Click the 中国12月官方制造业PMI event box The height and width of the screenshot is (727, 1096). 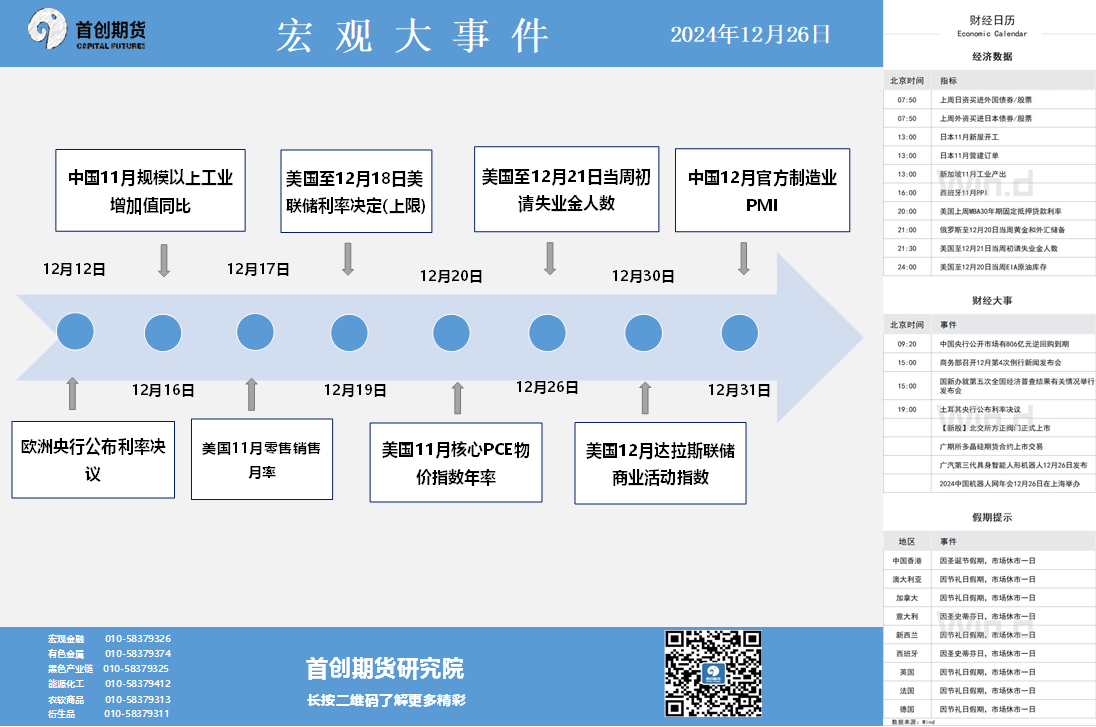point(762,189)
